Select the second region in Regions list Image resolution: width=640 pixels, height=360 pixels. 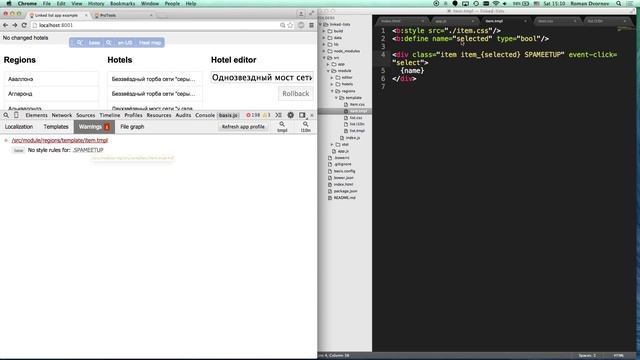tap(51, 93)
